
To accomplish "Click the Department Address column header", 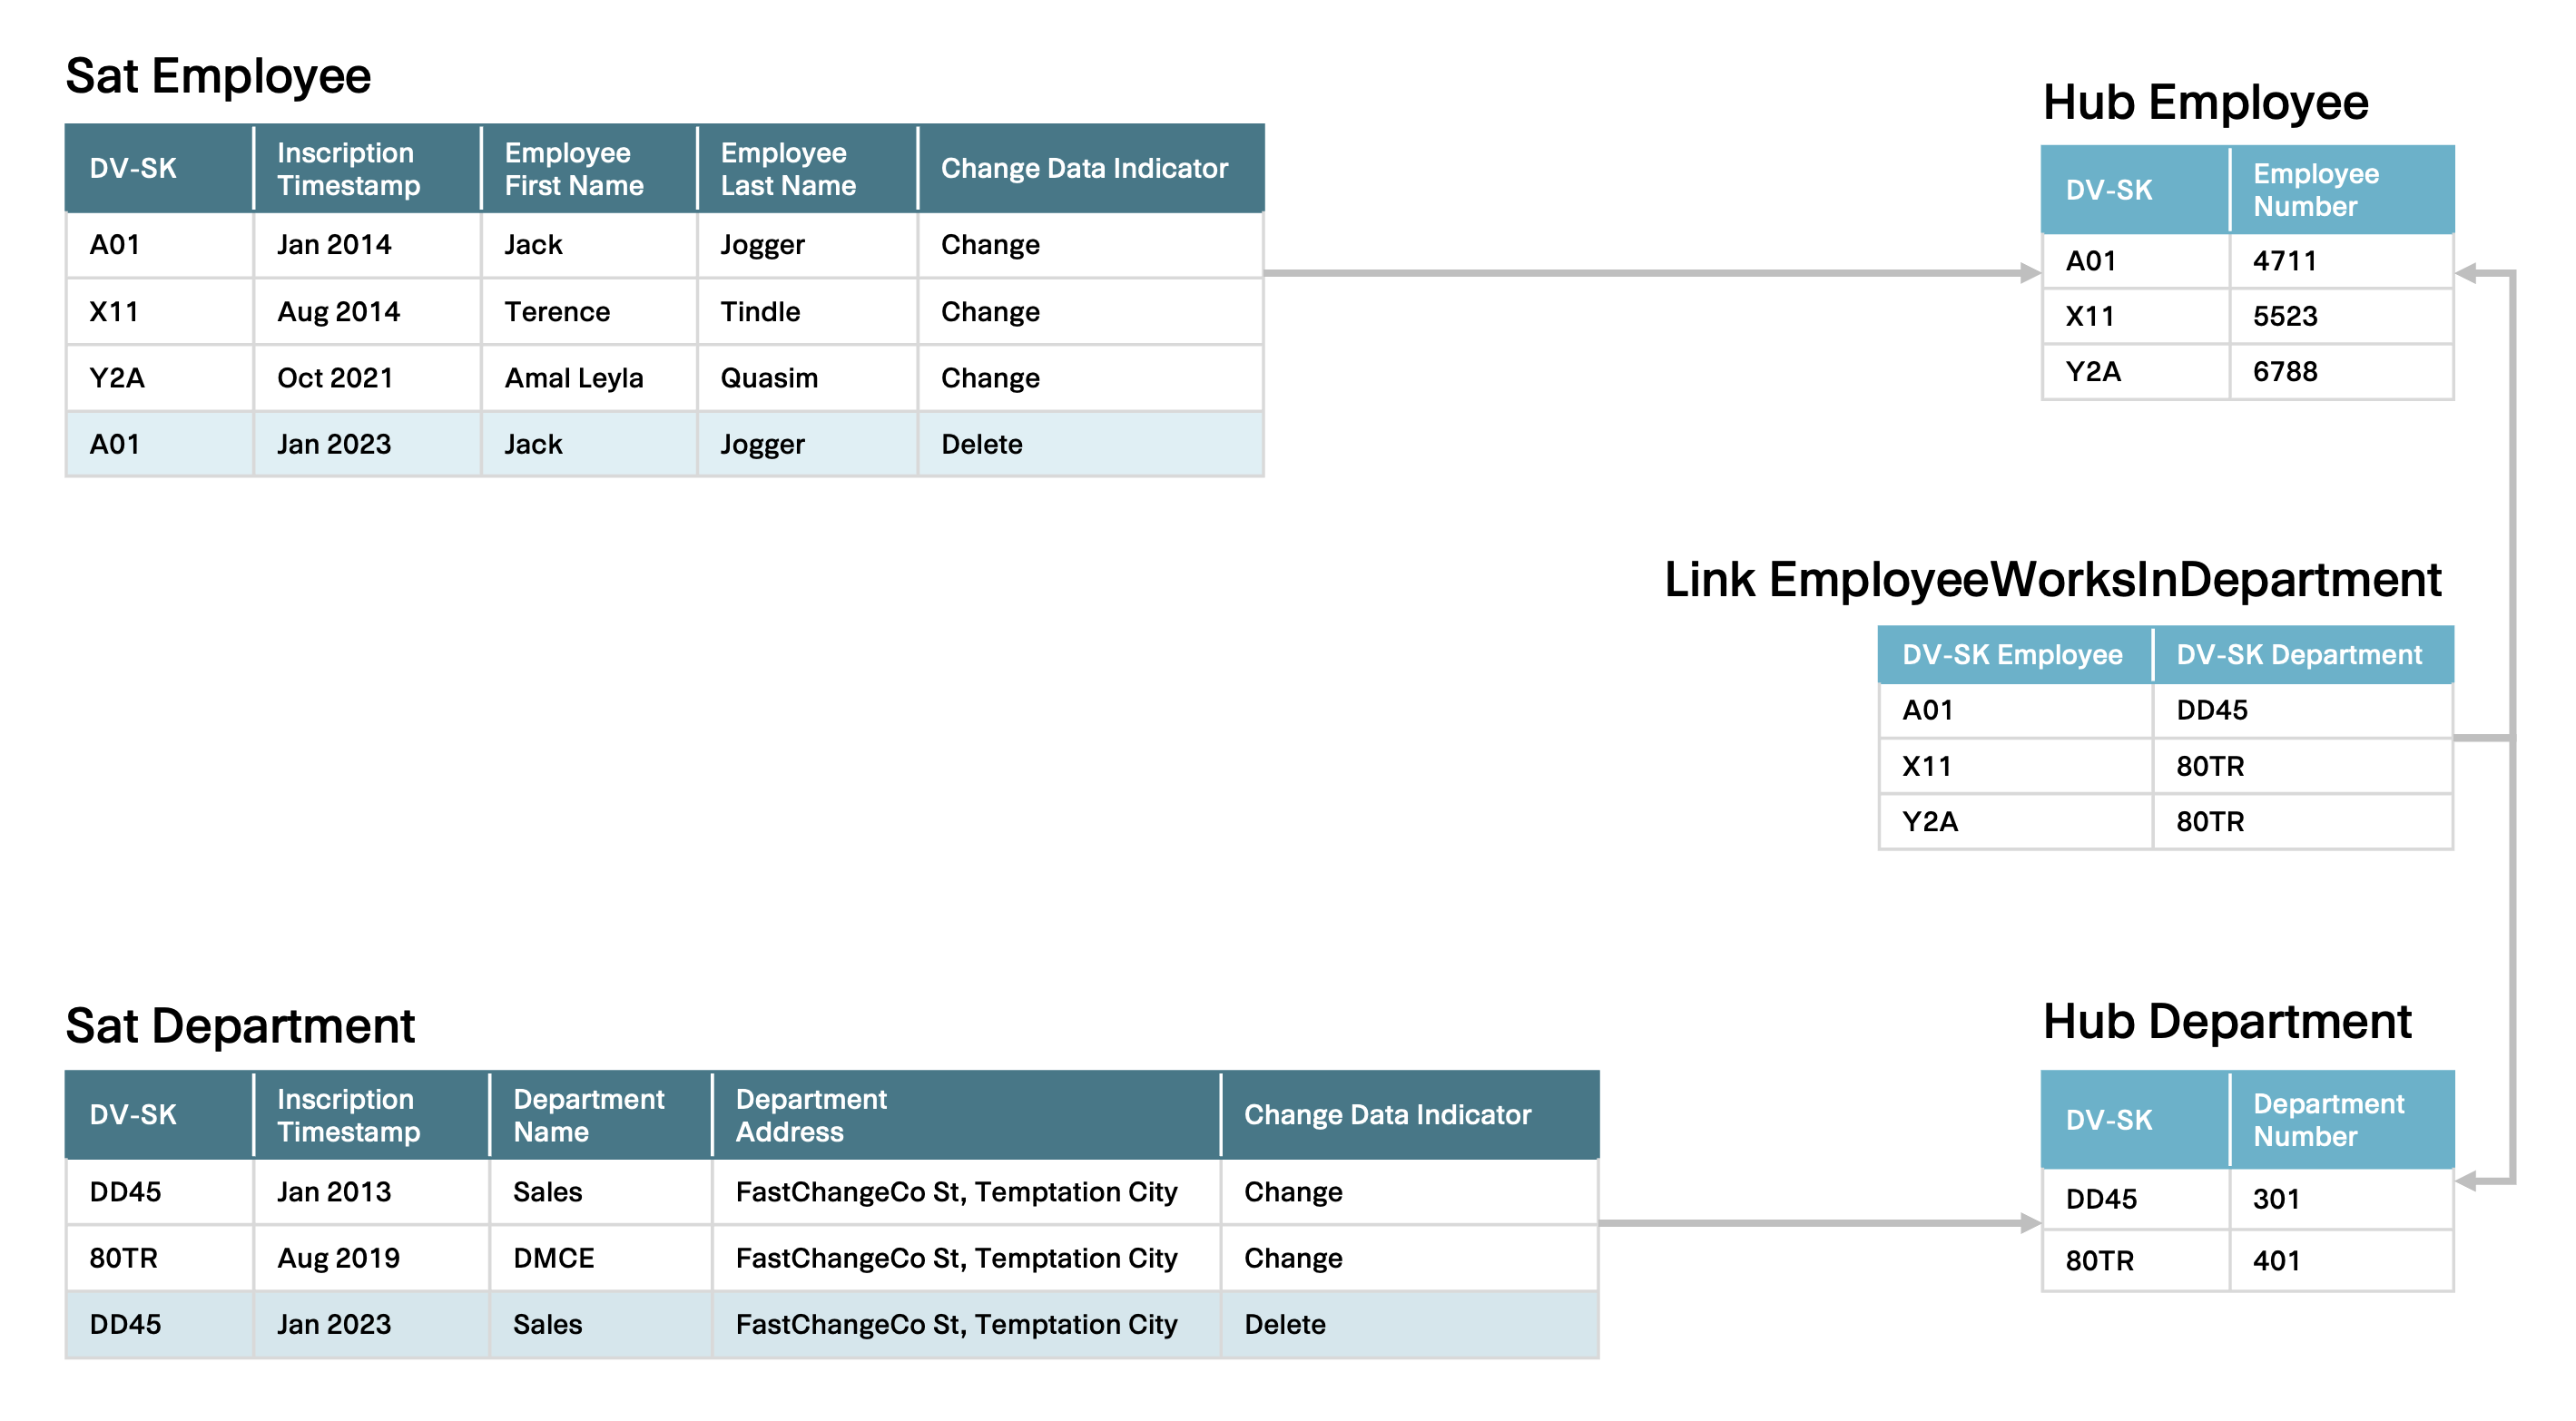I will [x=811, y=1115].
